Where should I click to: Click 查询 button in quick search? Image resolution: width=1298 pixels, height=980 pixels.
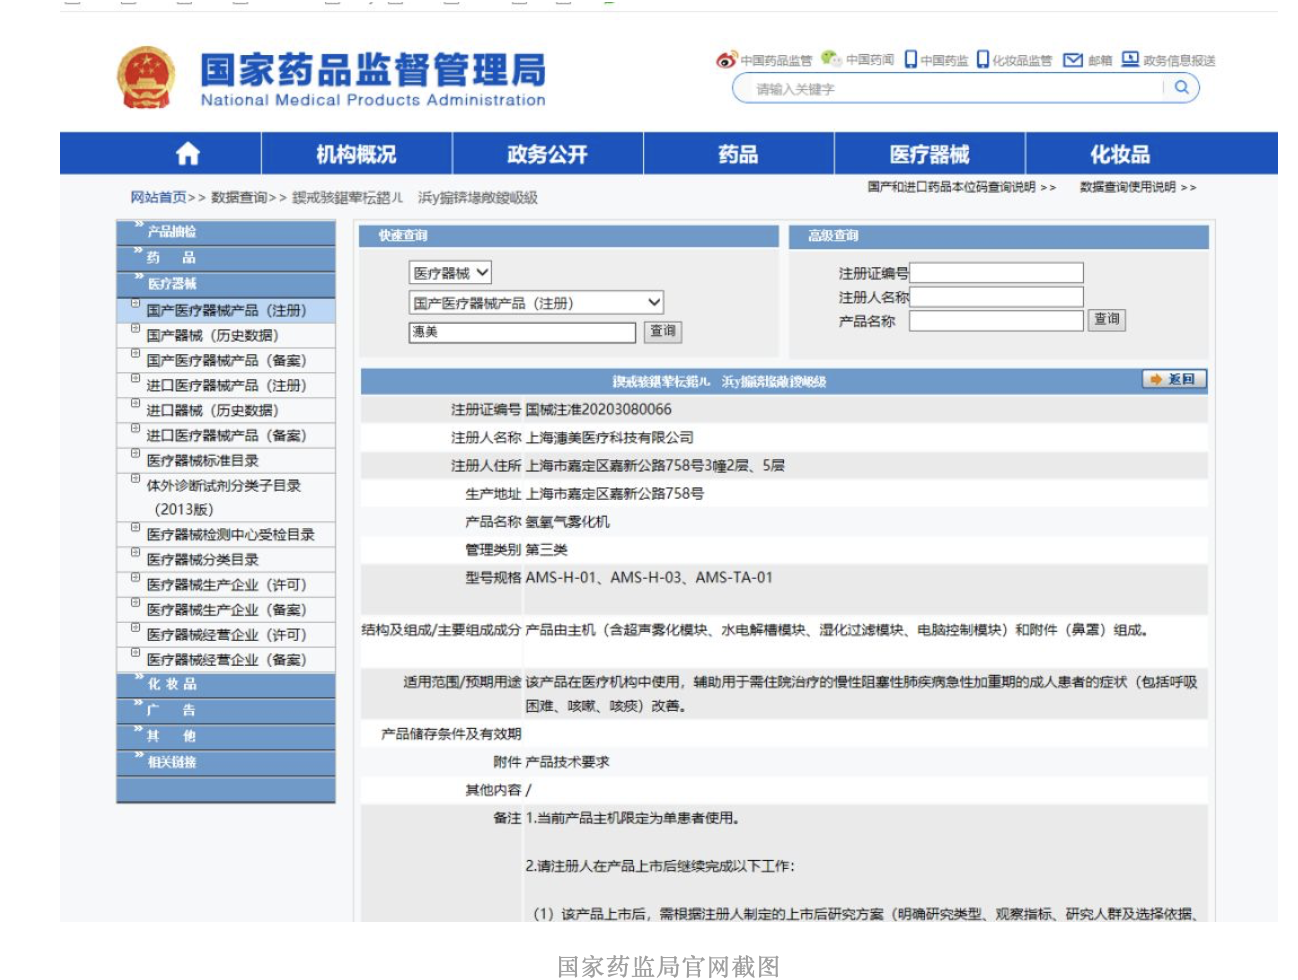662,331
